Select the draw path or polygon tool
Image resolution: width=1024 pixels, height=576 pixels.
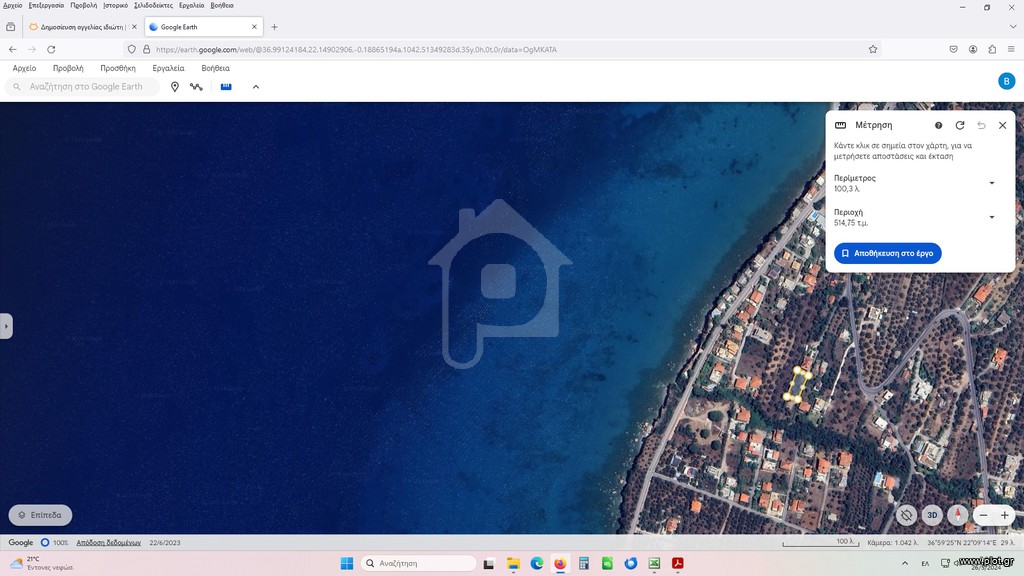tap(196, 87)
